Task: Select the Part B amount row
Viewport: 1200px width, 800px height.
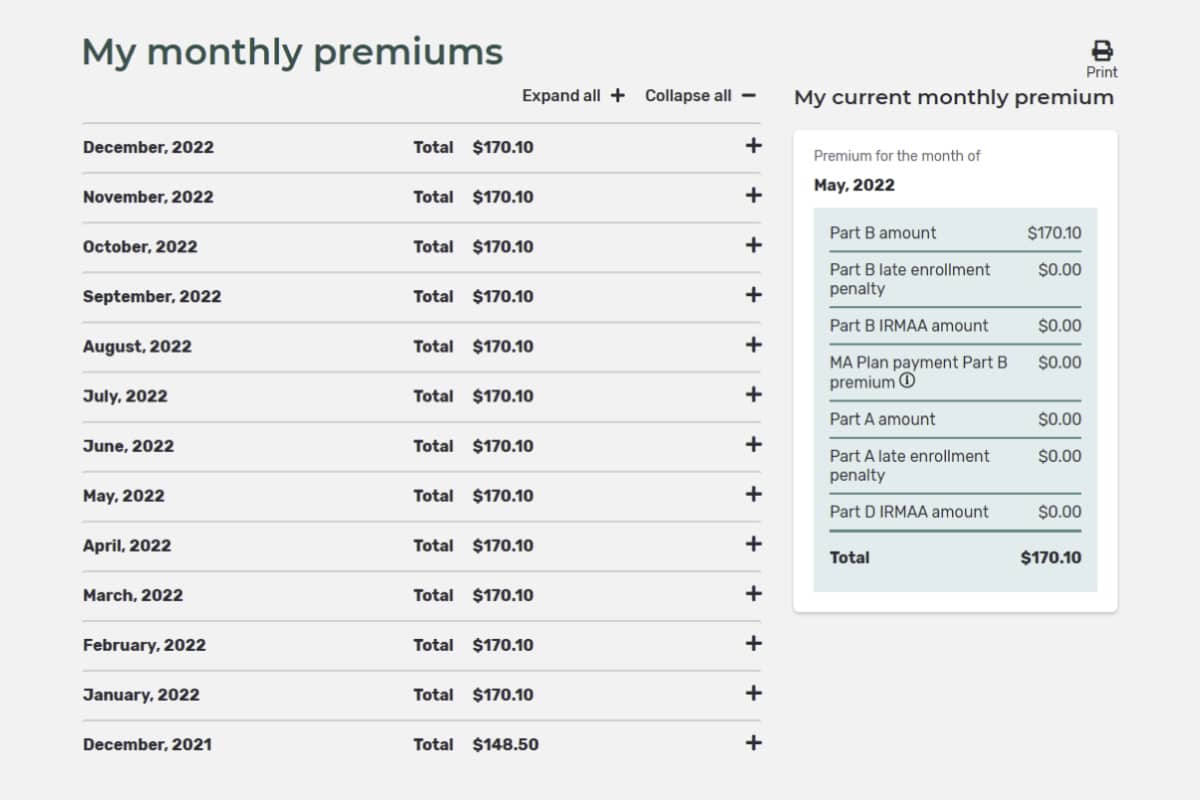Action: coord(954,232)
